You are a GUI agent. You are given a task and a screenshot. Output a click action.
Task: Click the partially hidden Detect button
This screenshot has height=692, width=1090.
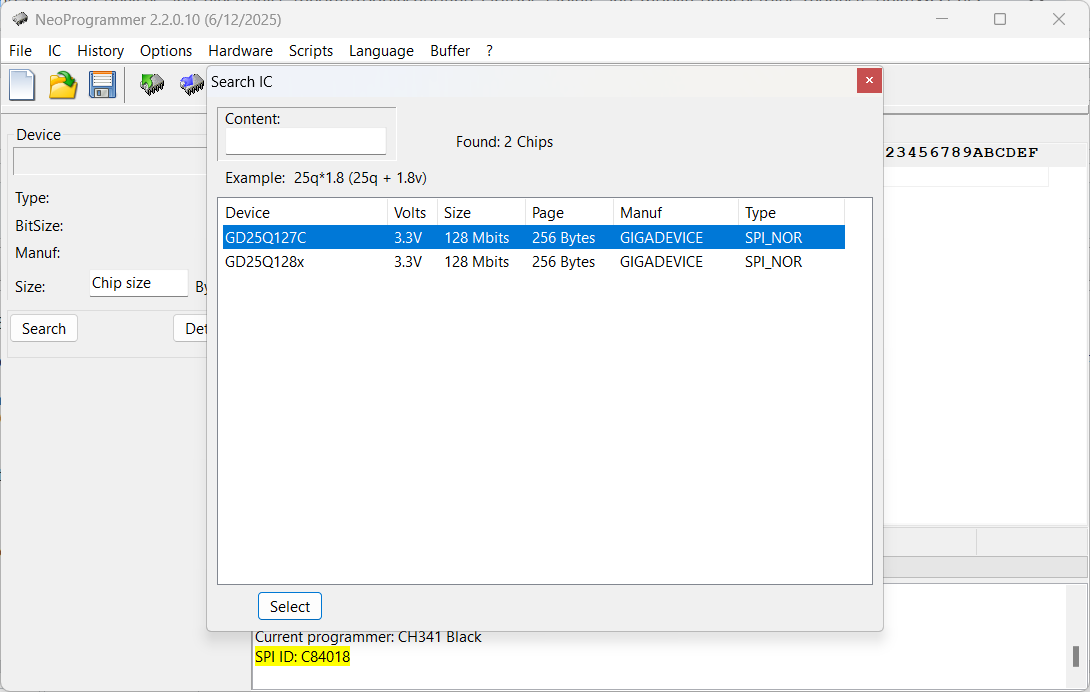click(191, 328)
